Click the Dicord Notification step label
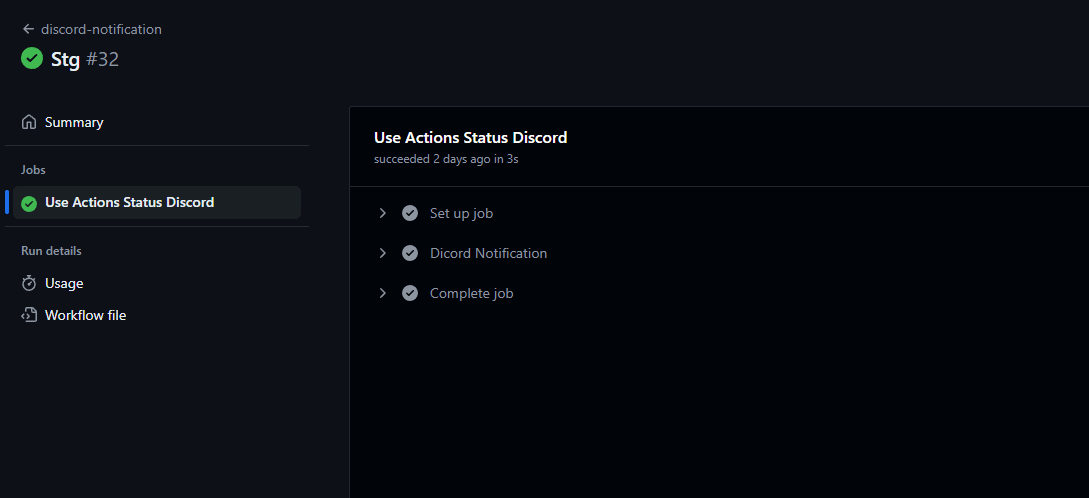 point(488,254)
